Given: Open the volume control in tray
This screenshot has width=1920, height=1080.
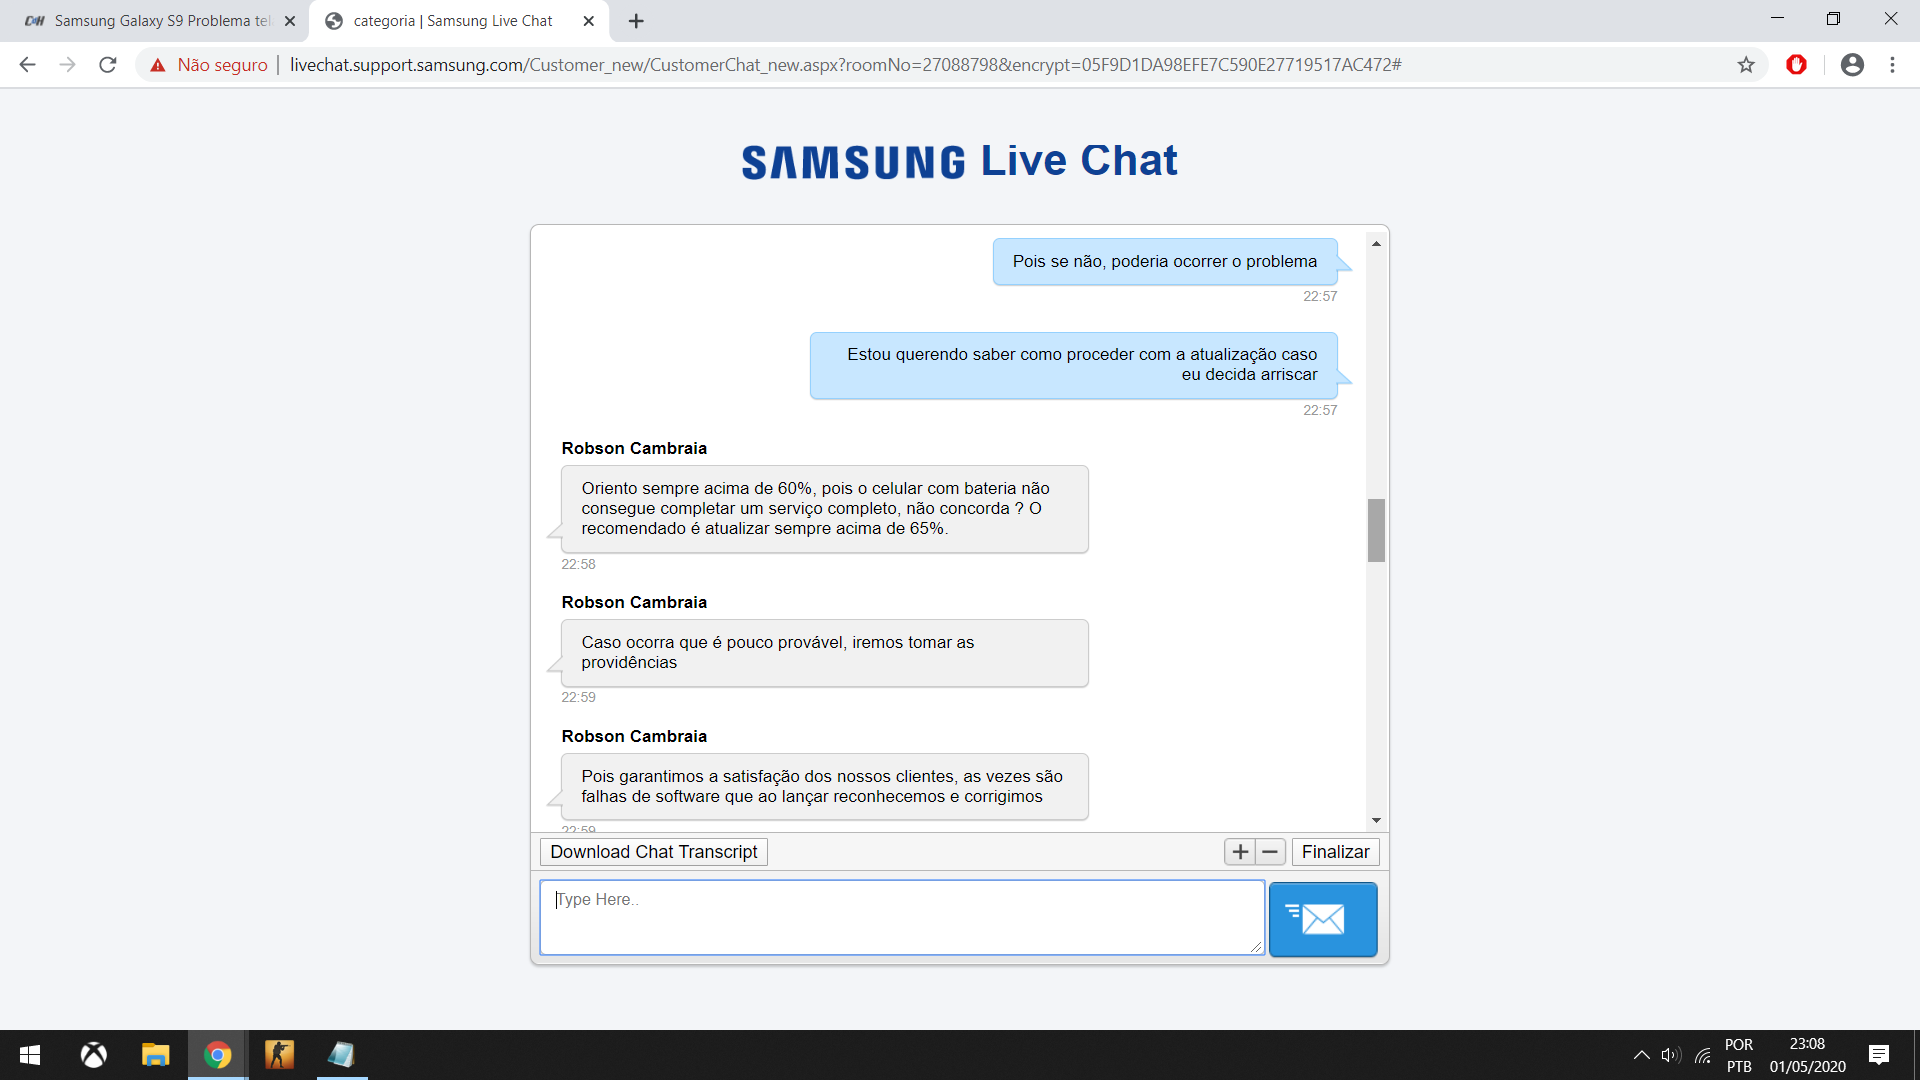Looking at the screenshot, I should click(x=1671, y=1055).
